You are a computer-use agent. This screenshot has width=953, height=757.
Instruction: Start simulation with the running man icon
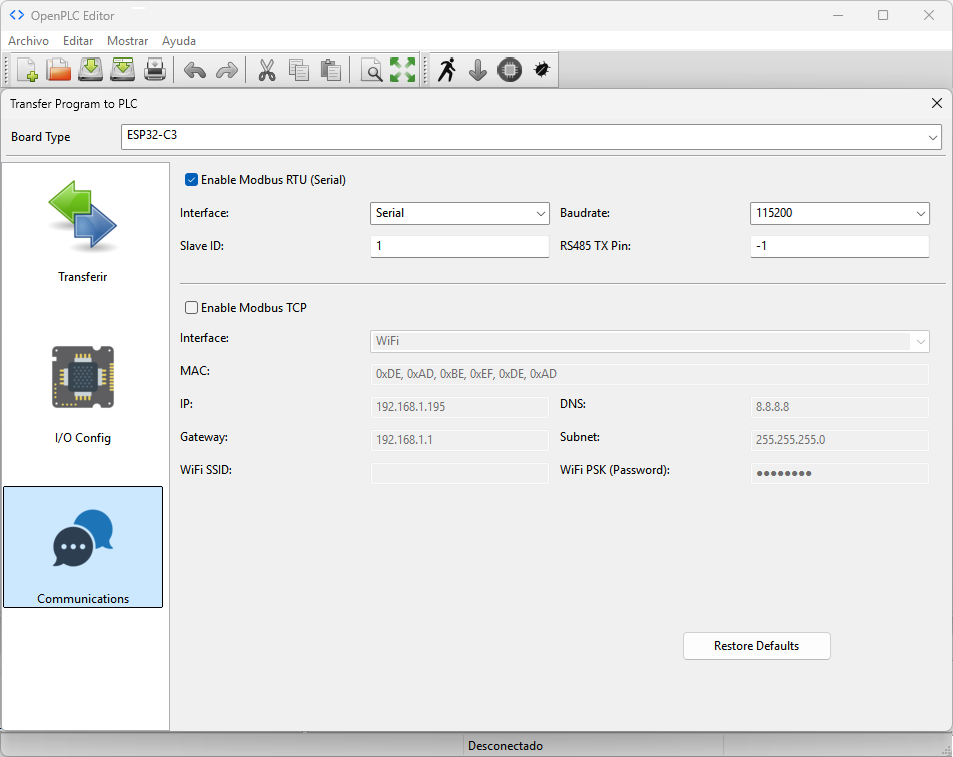[x=447, y=70]
